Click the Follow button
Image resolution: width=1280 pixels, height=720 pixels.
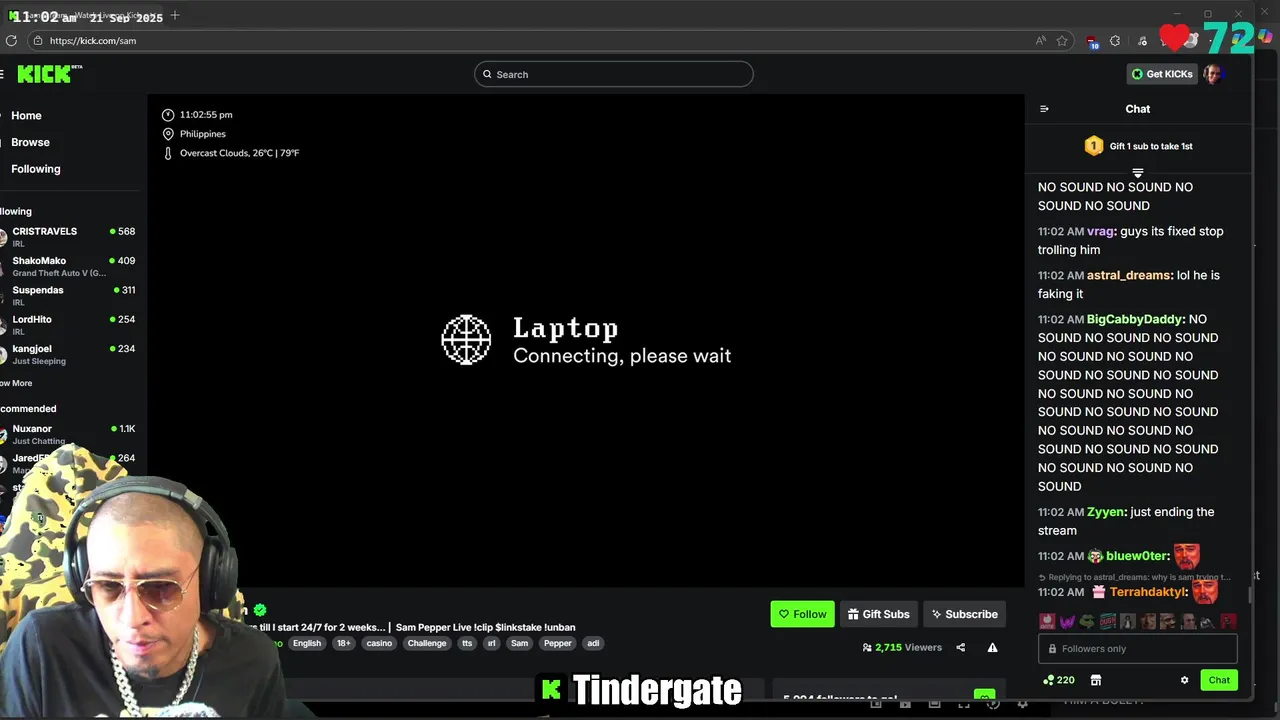802,614
